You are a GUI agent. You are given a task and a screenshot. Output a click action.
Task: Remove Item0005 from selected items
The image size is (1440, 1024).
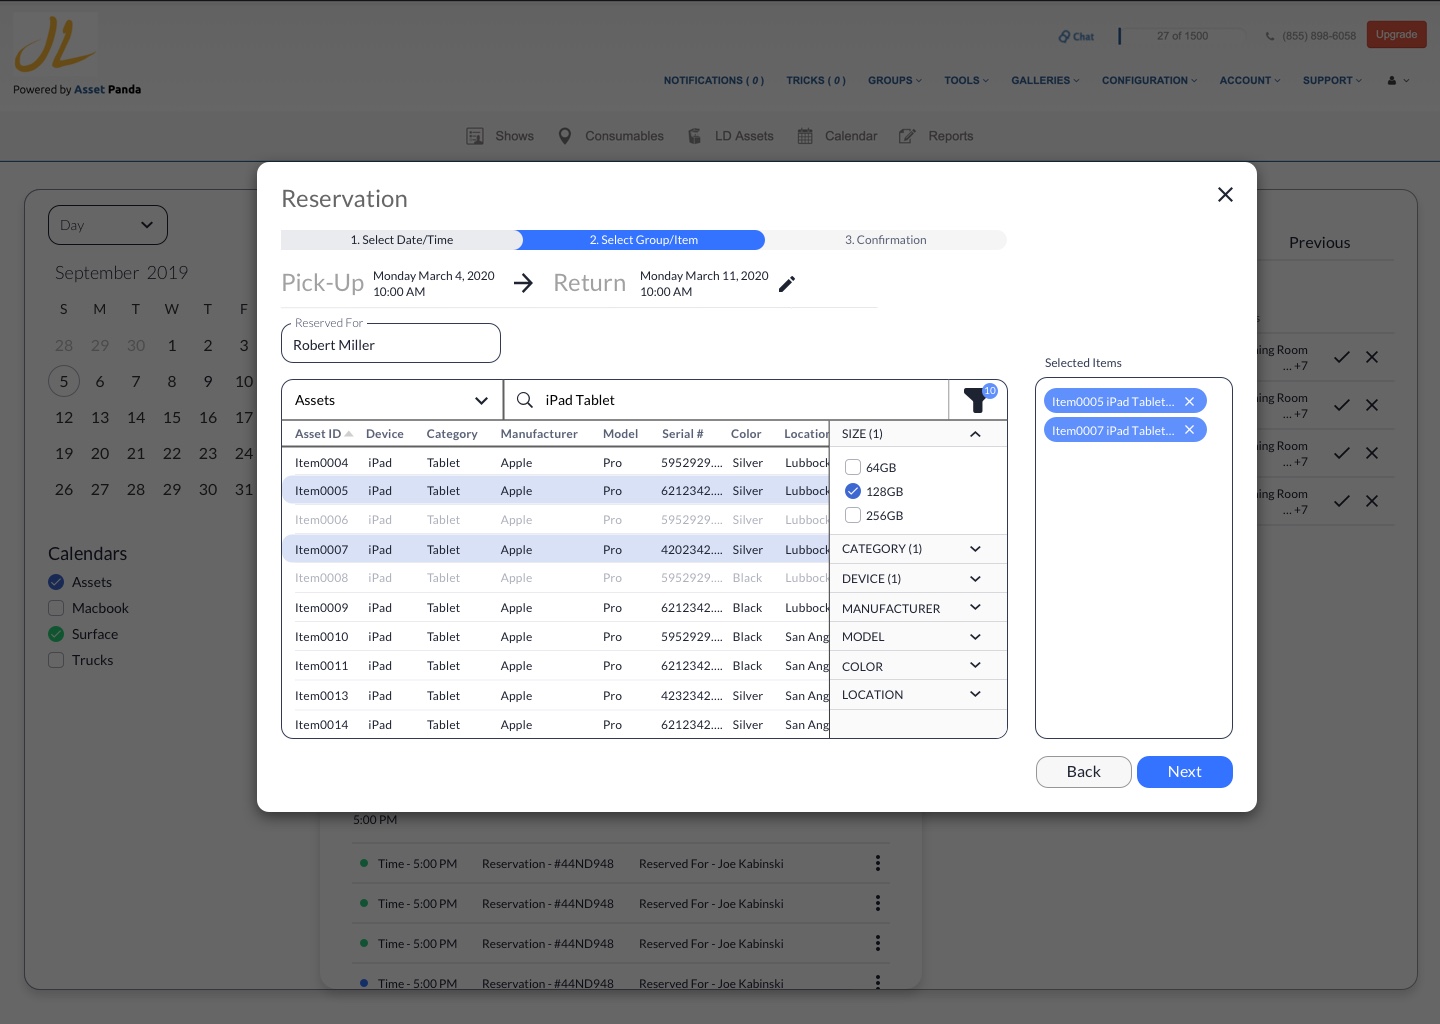1189,402
